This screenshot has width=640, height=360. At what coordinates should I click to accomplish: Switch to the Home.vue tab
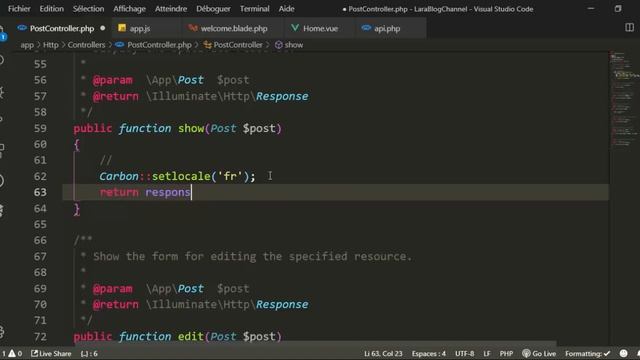[x=320, y=29]
